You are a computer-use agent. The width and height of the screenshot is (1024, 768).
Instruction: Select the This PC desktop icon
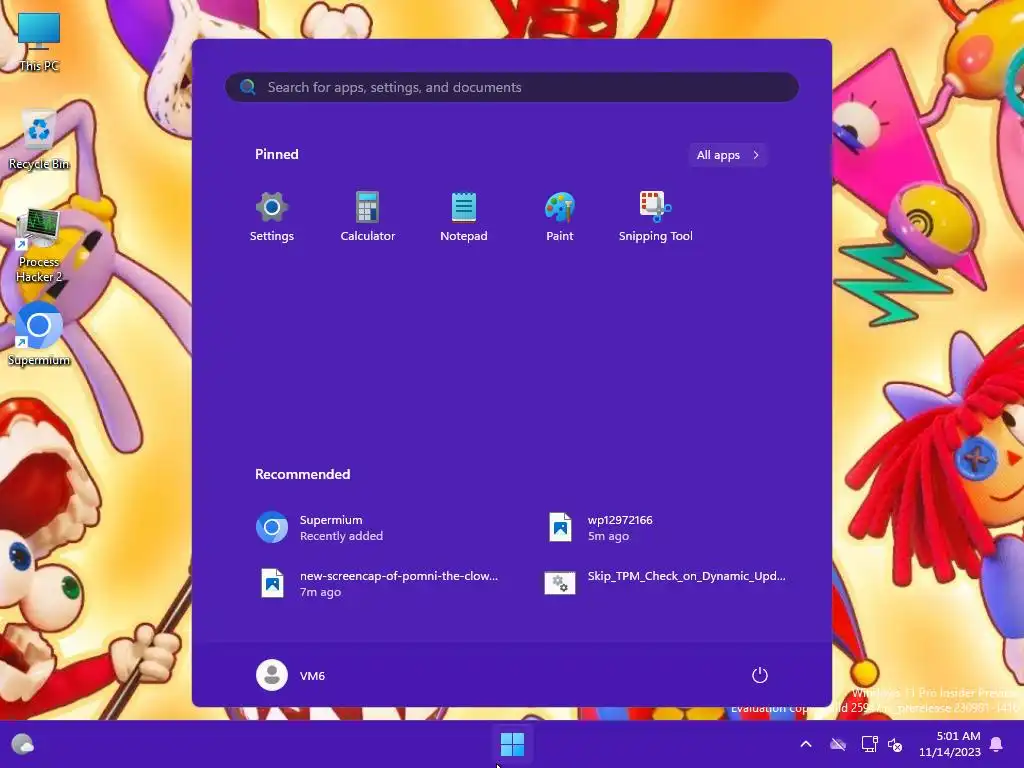[x=39, y=42]
